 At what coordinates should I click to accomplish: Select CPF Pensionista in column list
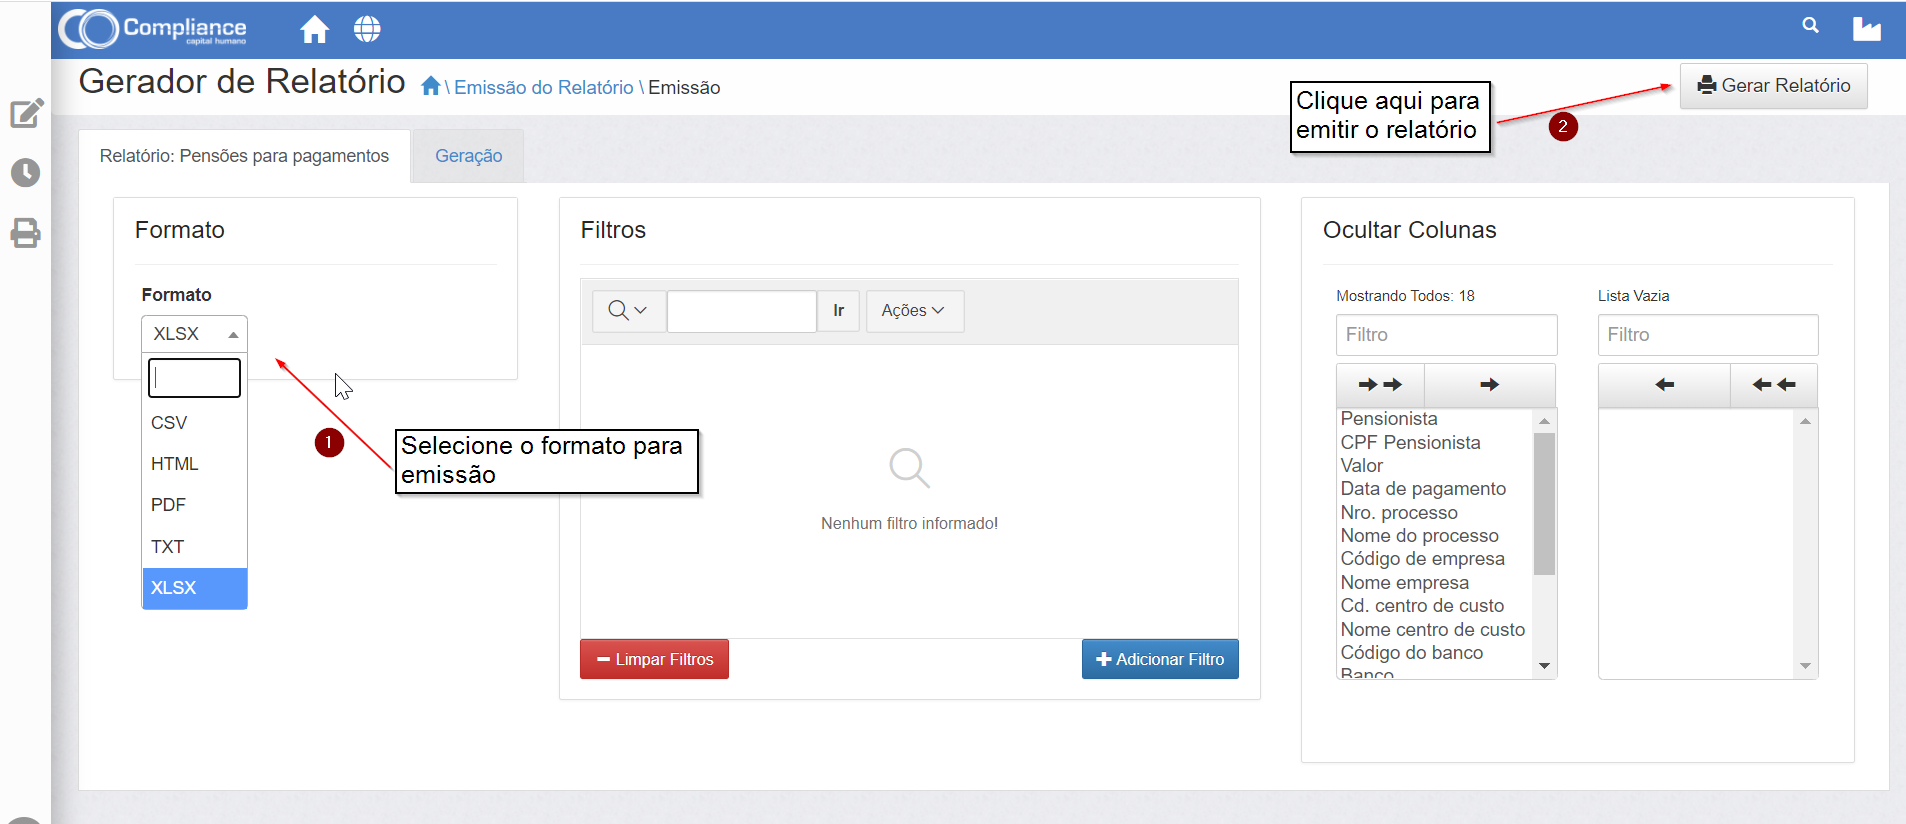1410,442
